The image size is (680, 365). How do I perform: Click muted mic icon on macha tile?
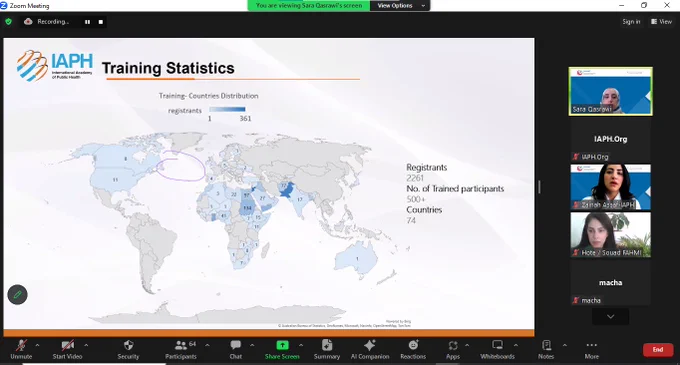click(576, 300)
